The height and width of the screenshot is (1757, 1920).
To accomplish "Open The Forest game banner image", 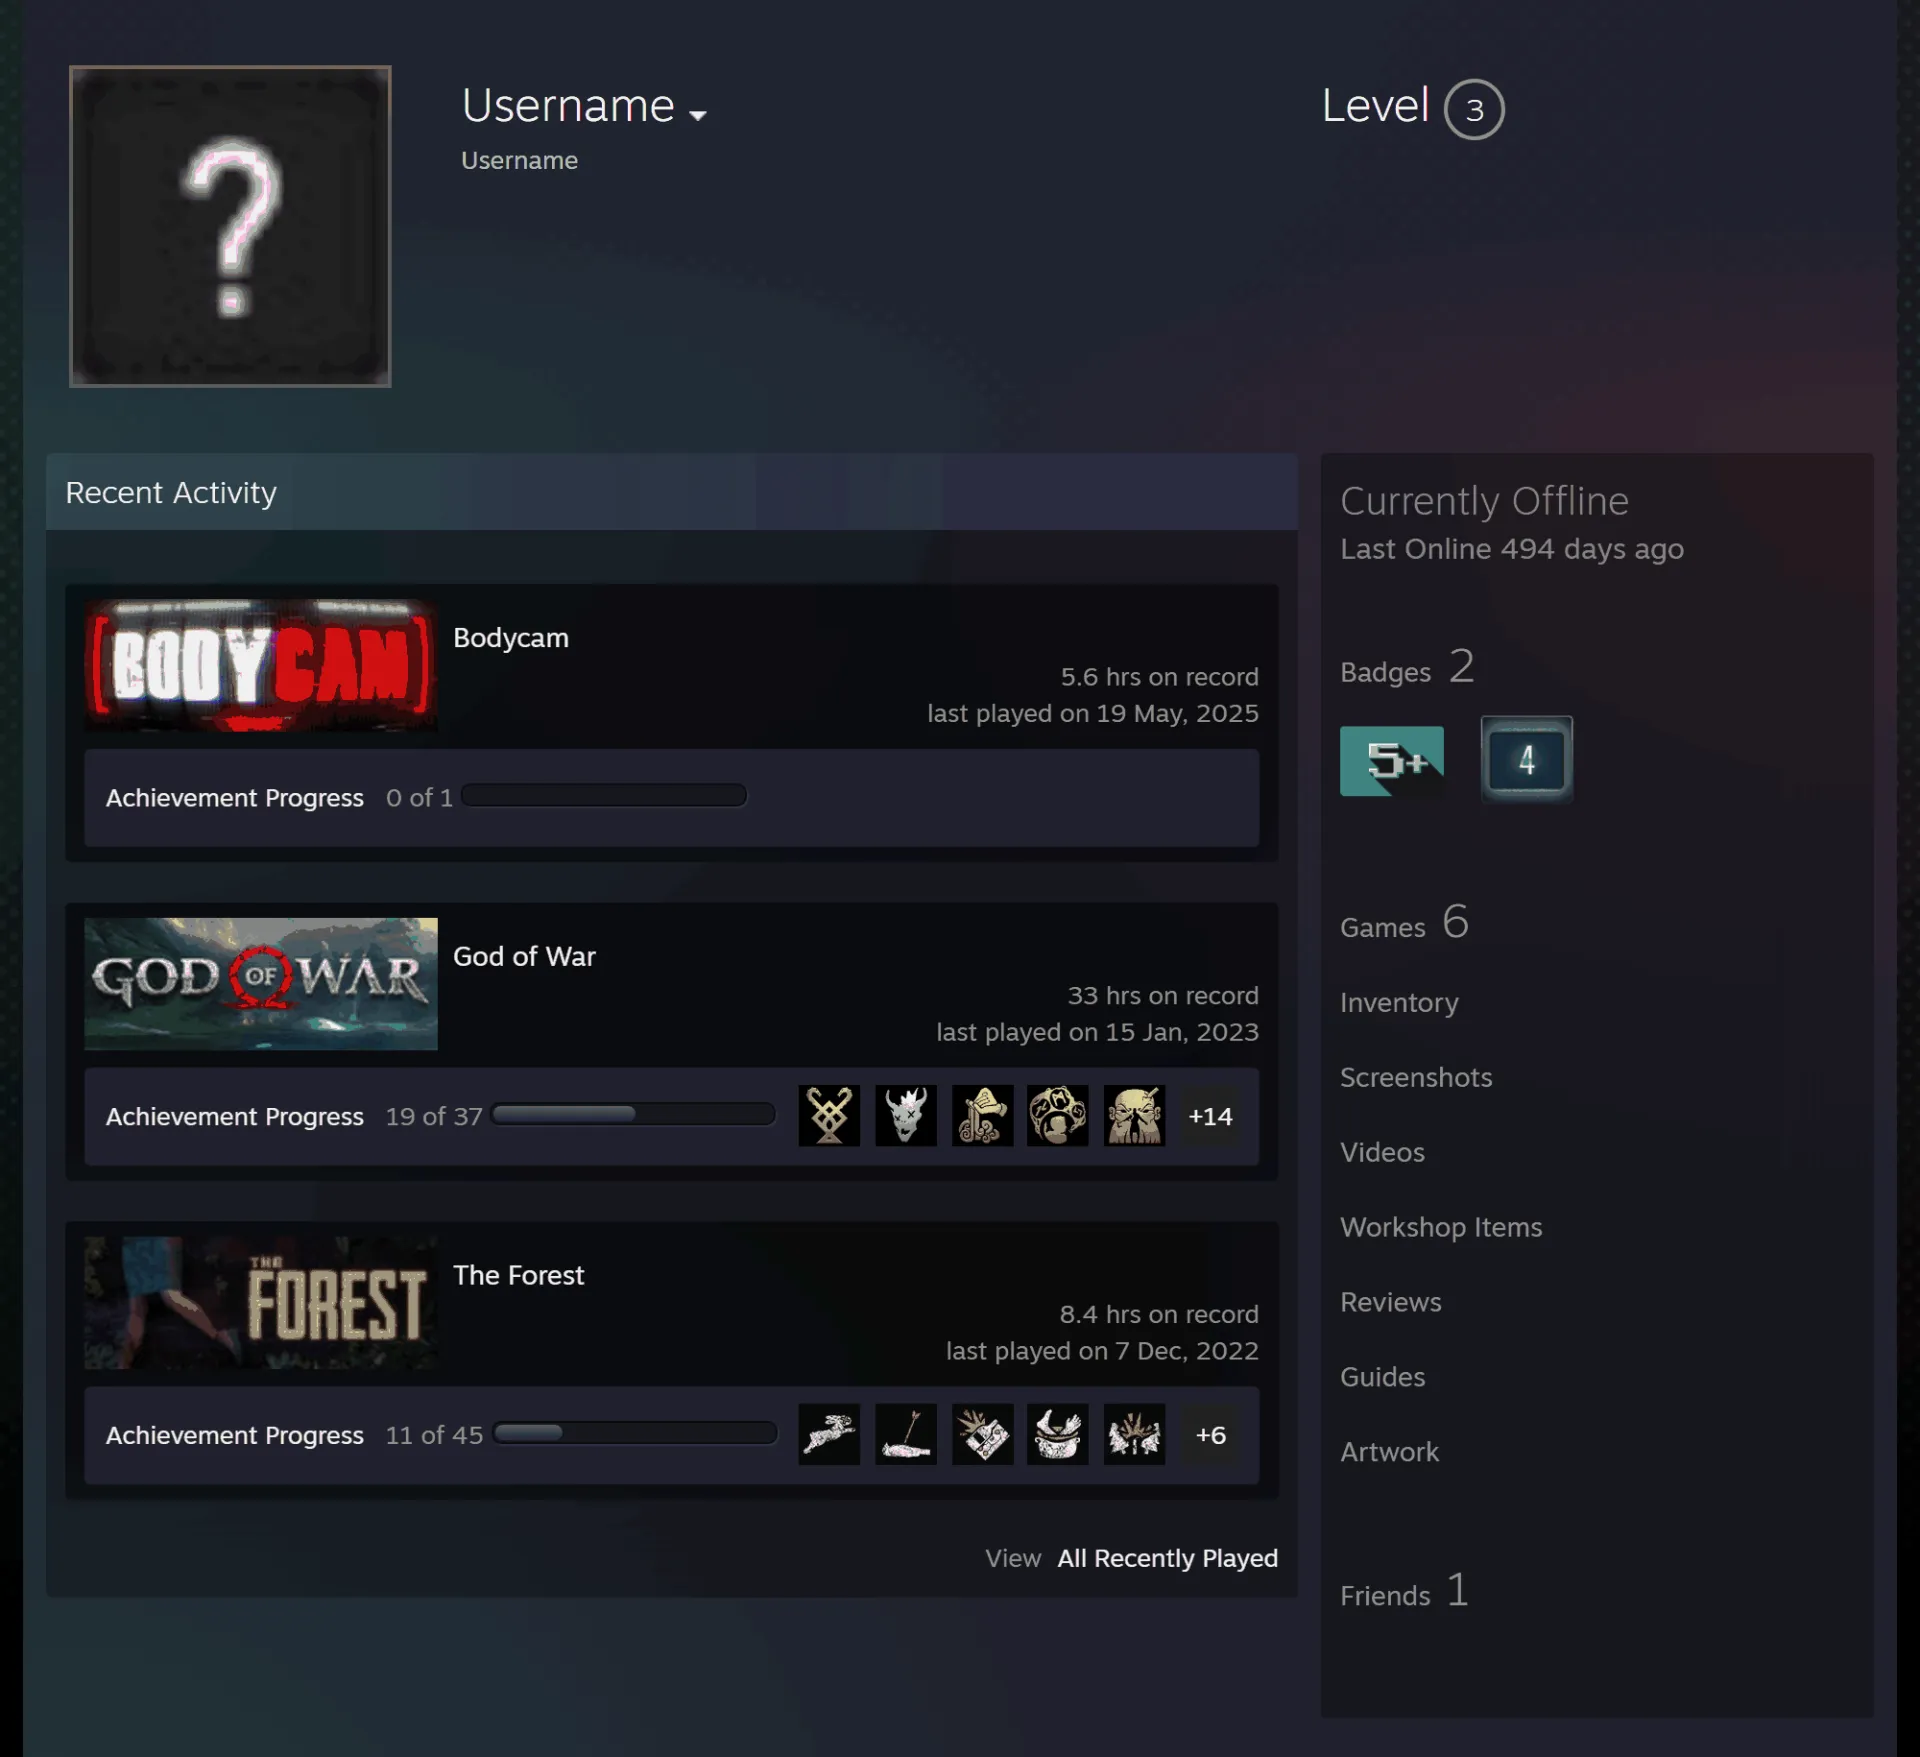I will click(x=261, y=1302).
